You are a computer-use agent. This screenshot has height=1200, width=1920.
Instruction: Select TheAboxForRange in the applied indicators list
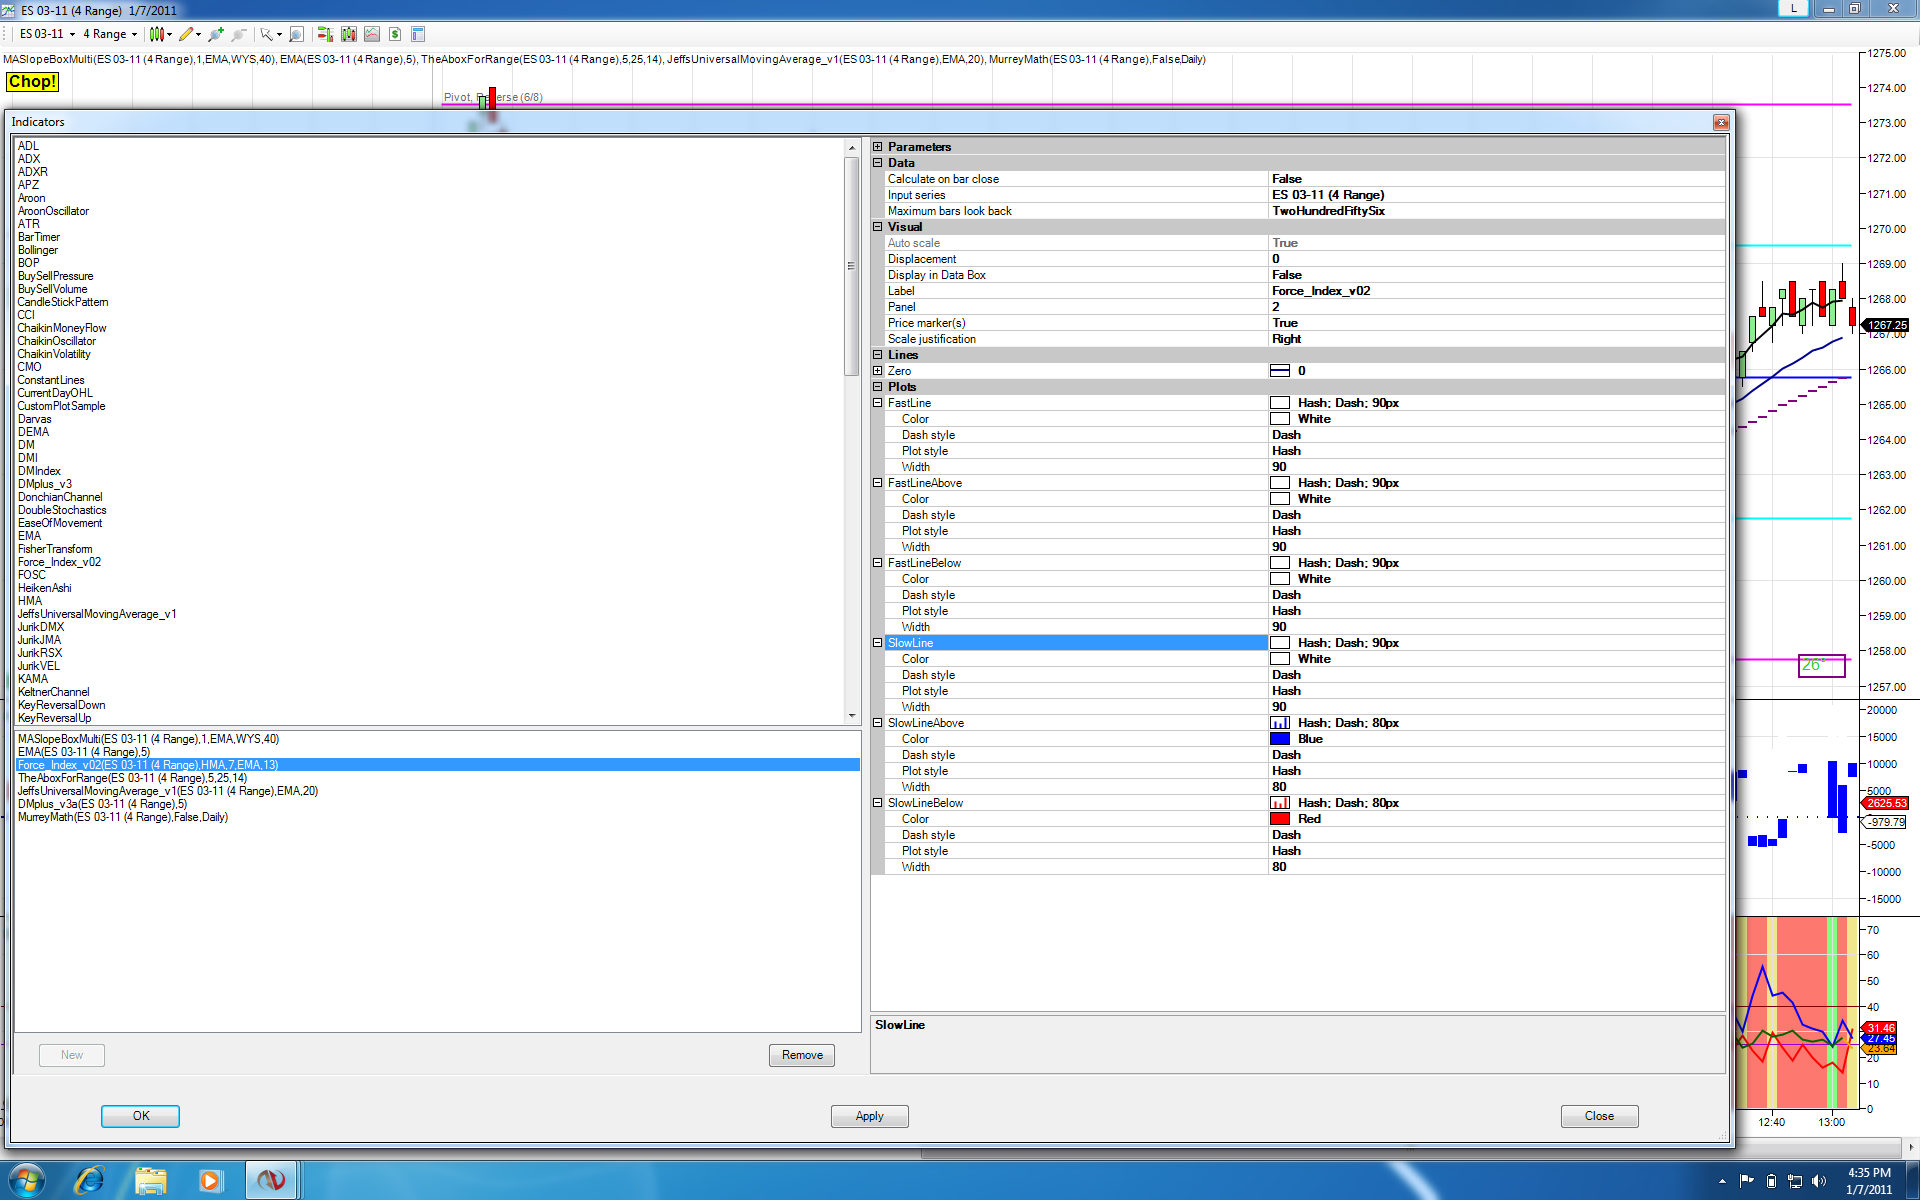(x=437, y=778)
